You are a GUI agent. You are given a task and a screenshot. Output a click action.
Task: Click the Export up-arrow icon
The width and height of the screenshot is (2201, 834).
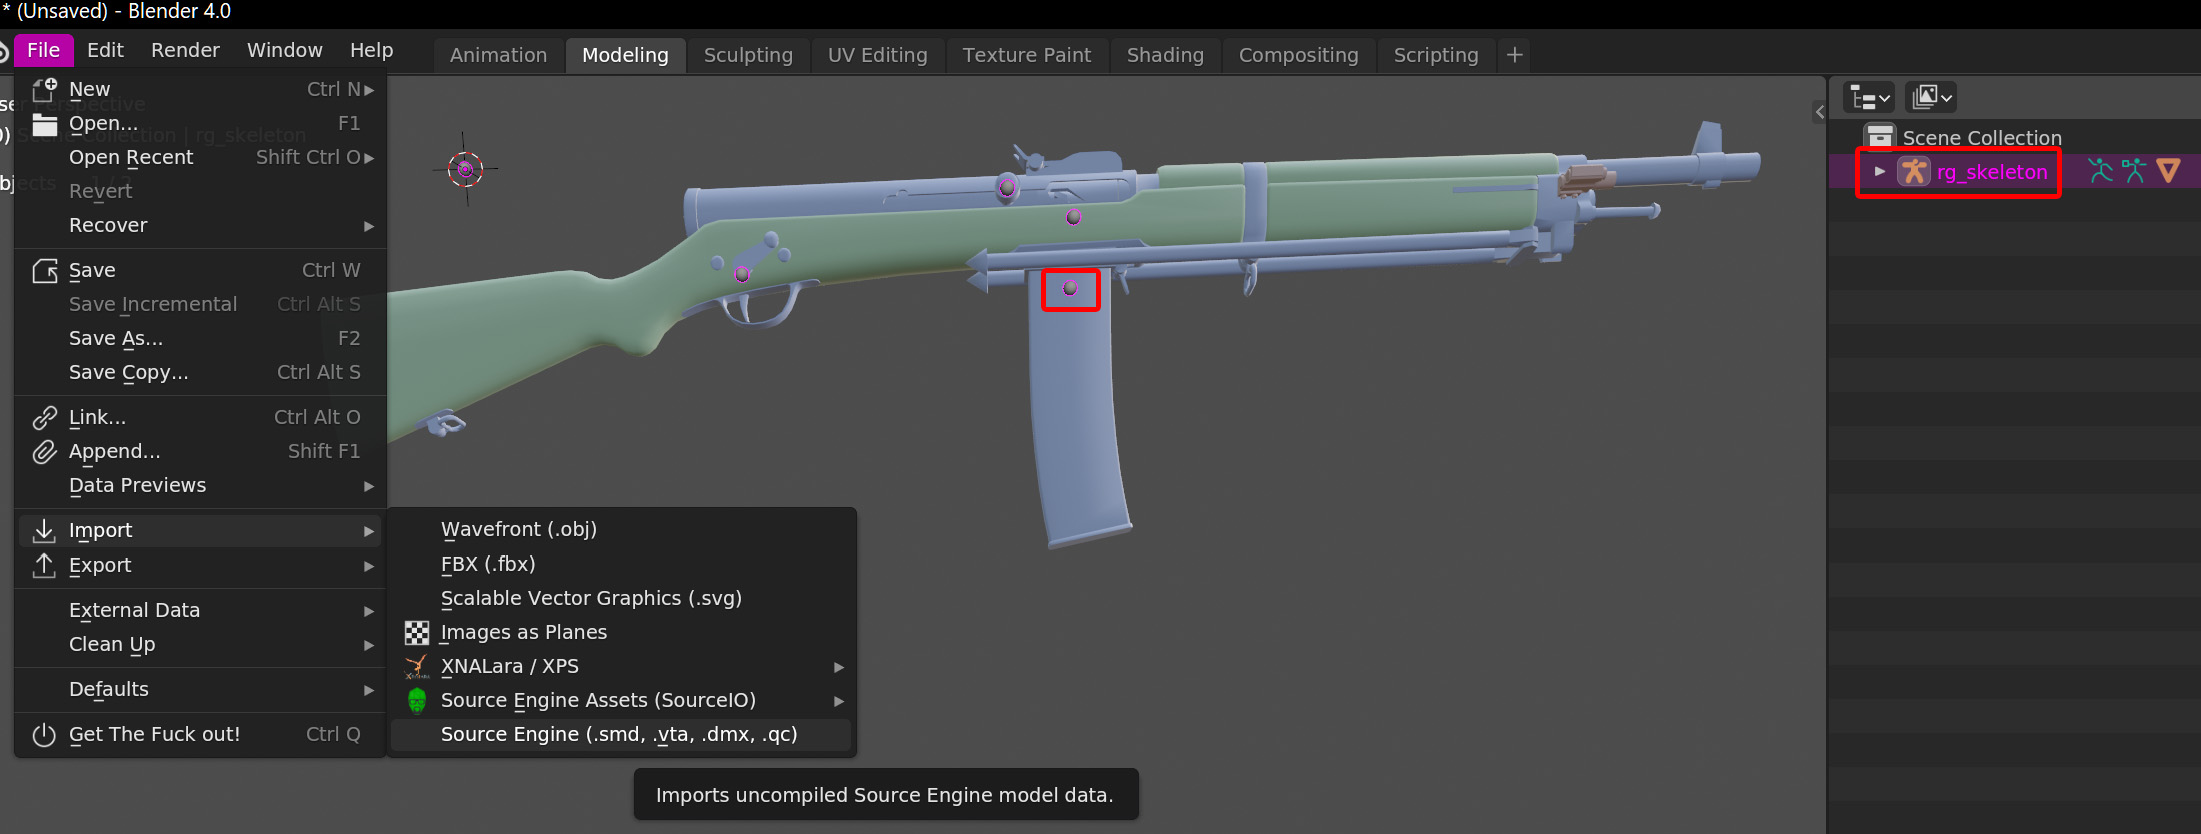(x=44, y=565)
